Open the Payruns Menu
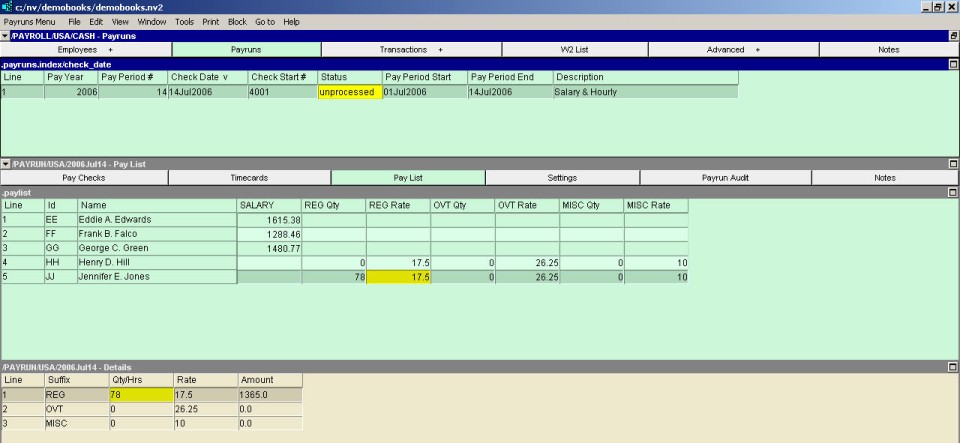The height and width of the screenshot is (443, 960). (x=30, y=21)
